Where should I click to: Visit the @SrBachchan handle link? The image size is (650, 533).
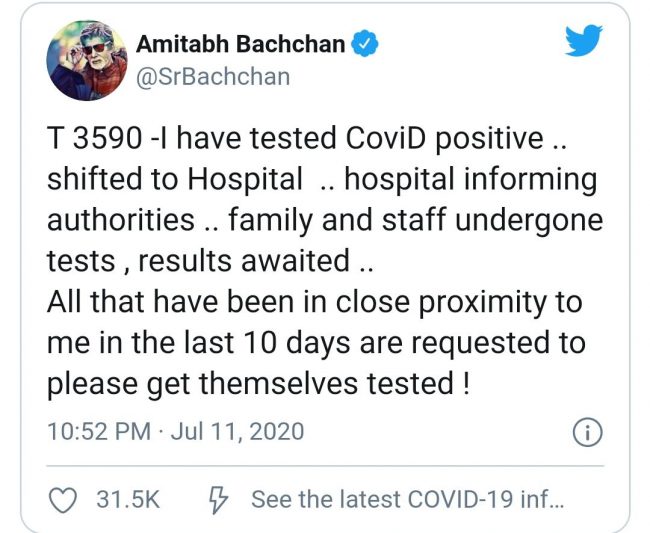click(212, 76)
